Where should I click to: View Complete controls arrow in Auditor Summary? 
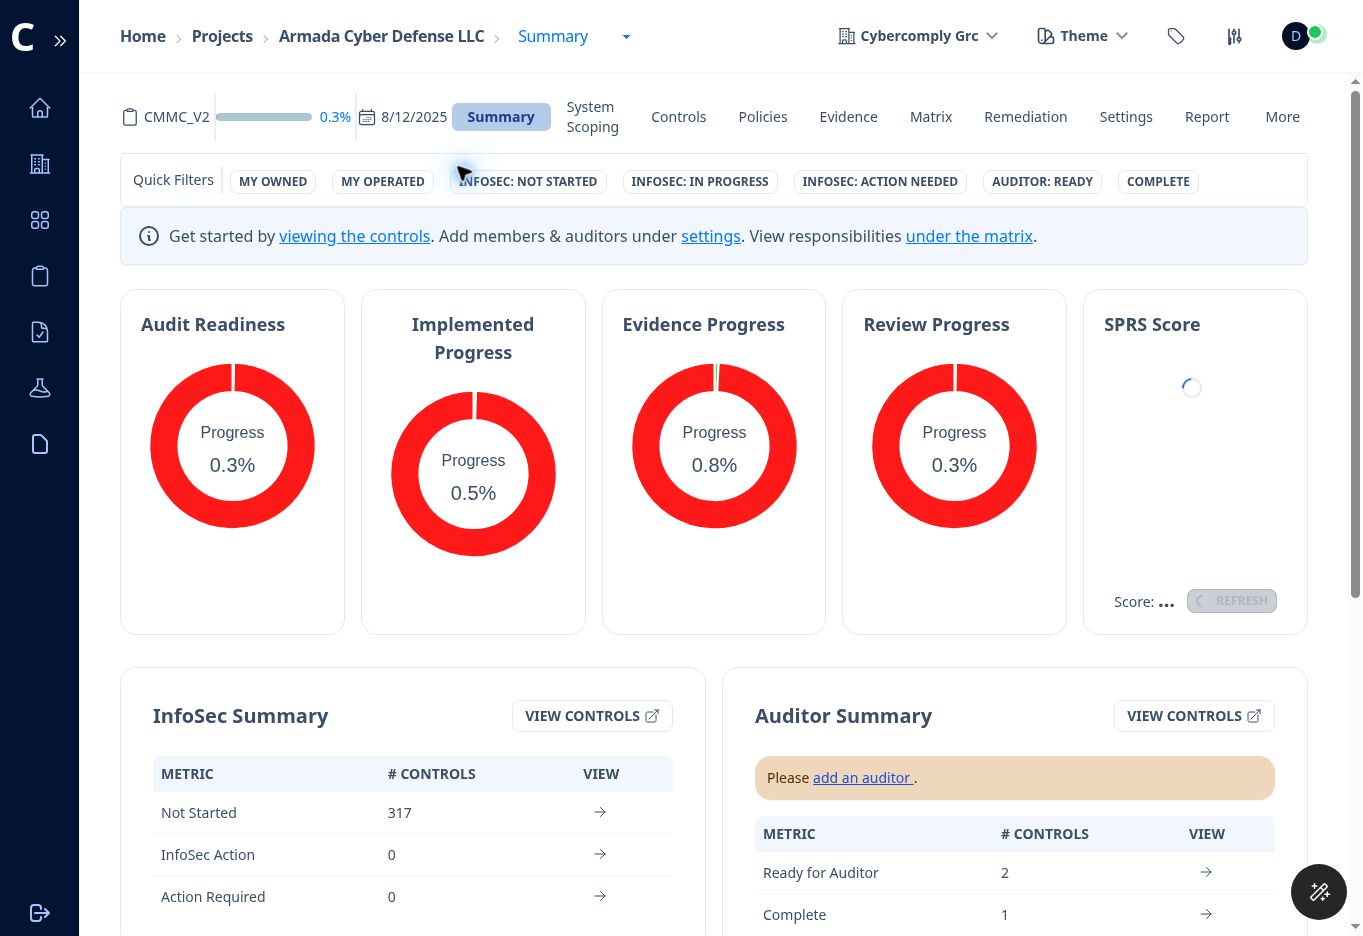coord(1206,914)
